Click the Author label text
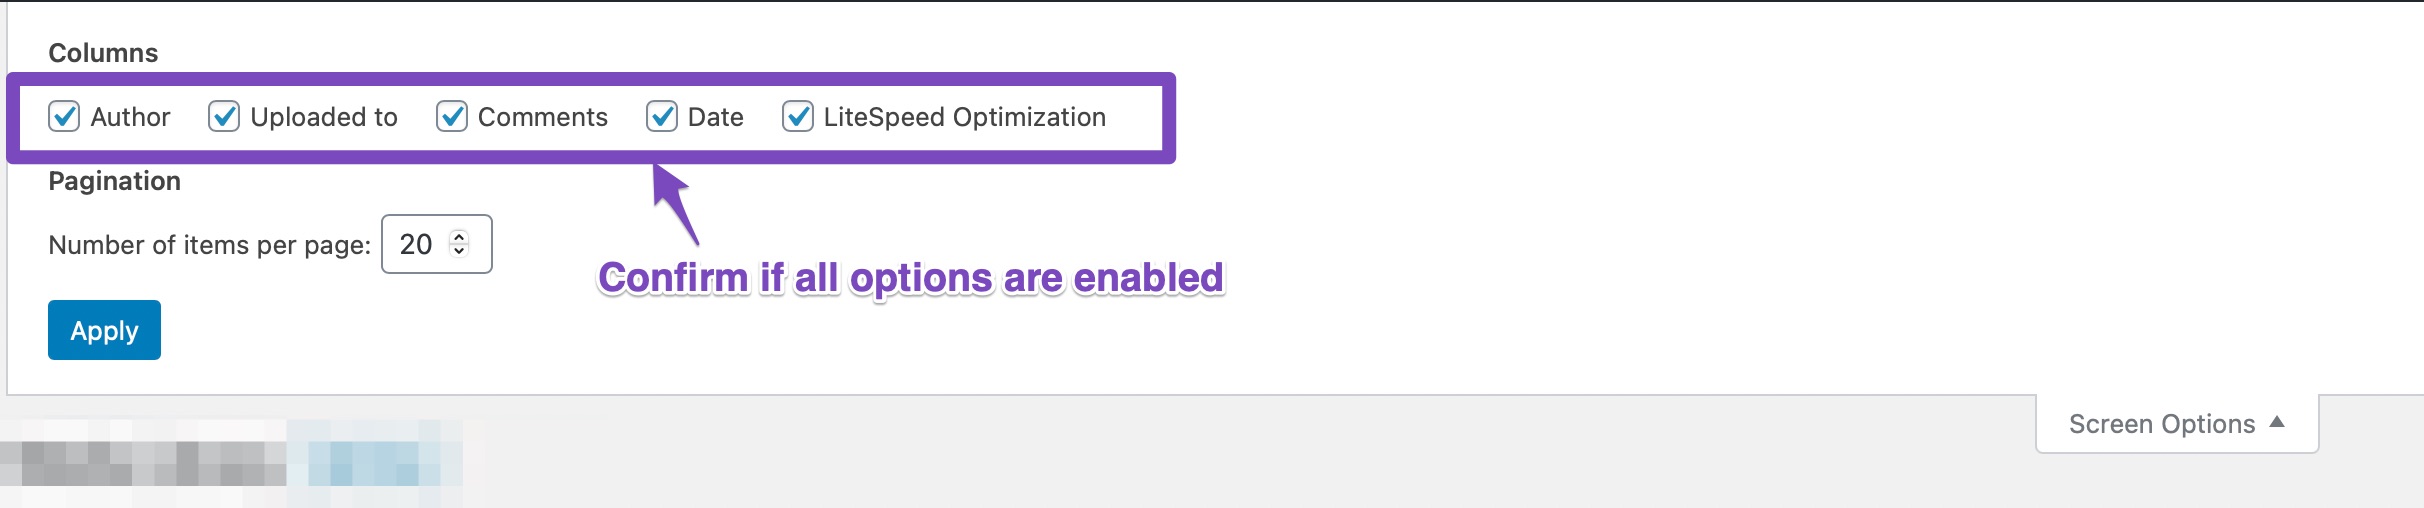Viewport: 2424px width, 508px height. click(130, 117)
